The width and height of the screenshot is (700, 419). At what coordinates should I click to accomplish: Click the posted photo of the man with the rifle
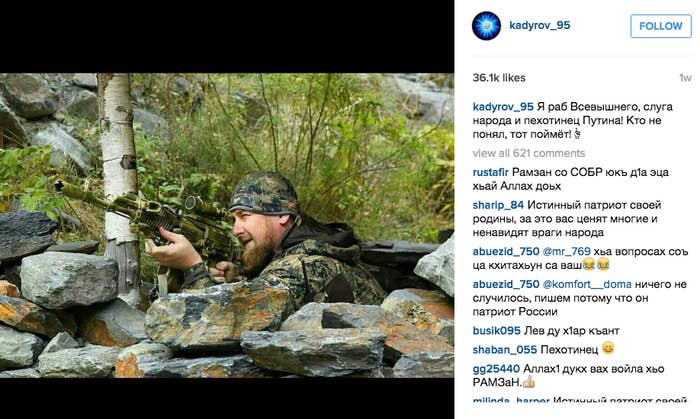227,225
